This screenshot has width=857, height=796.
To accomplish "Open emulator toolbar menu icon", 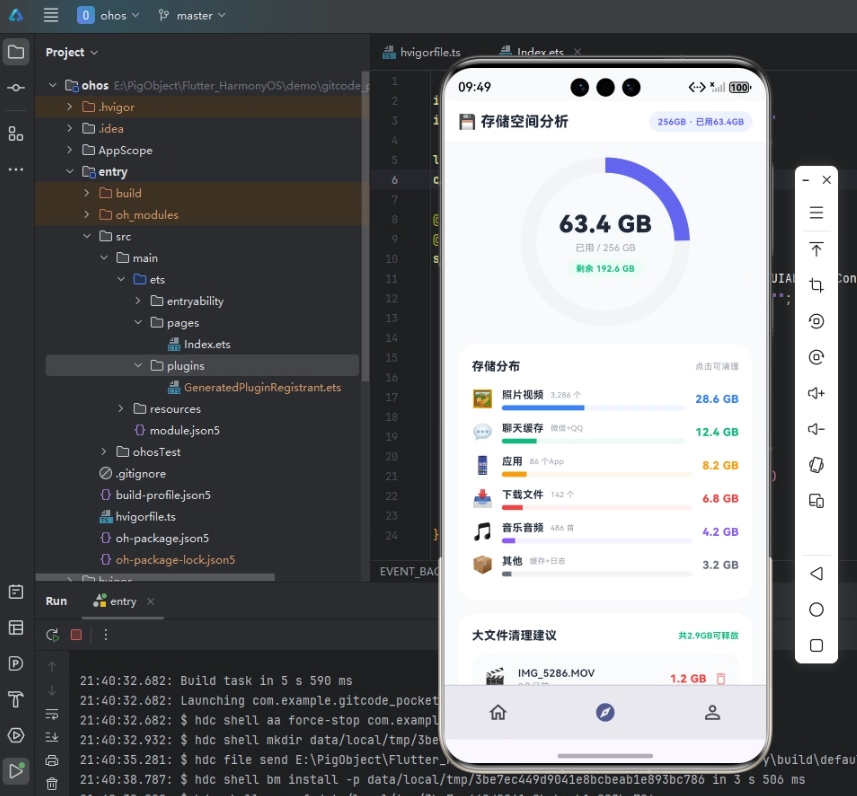I will [816, 213].
